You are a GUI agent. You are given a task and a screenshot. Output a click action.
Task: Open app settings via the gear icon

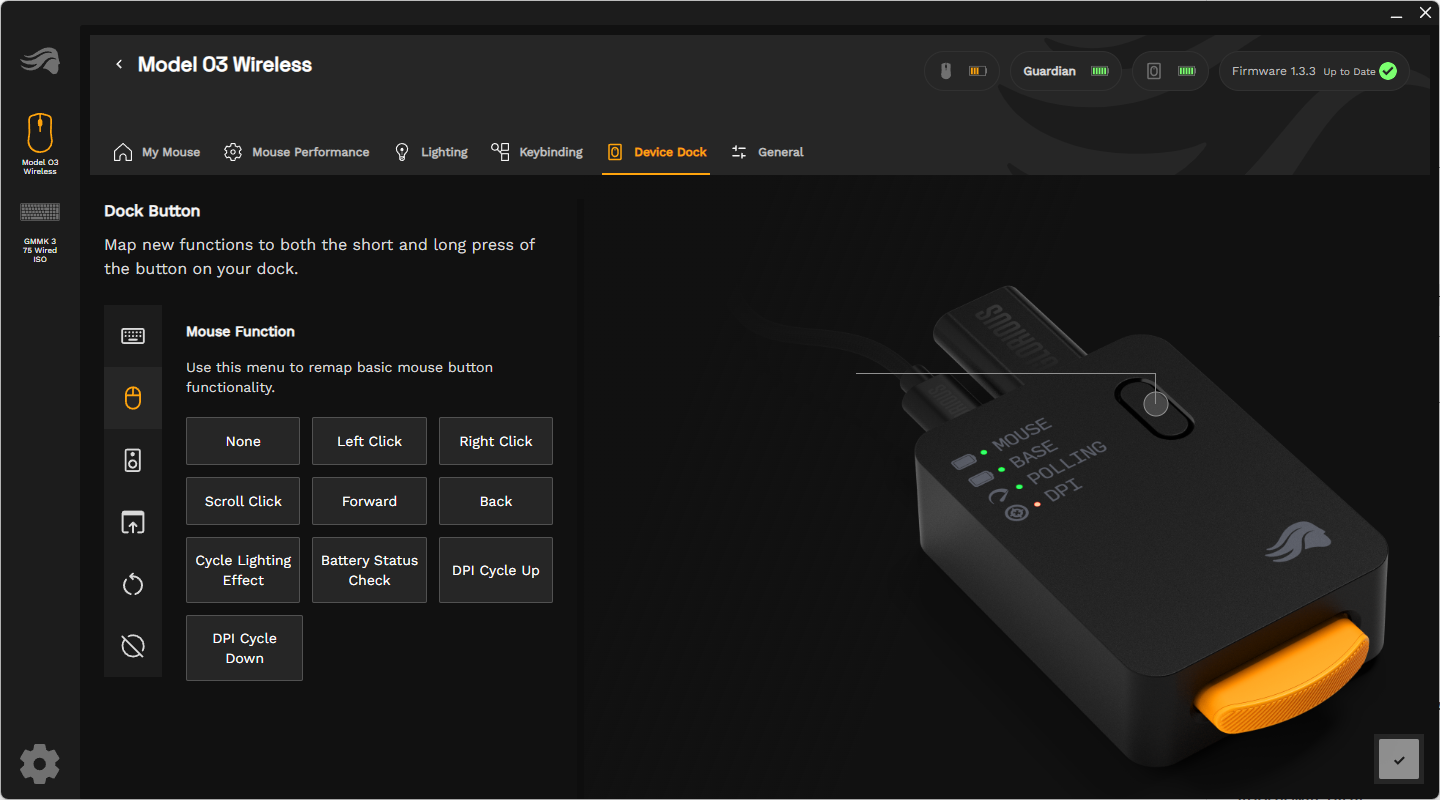point(40,764)
